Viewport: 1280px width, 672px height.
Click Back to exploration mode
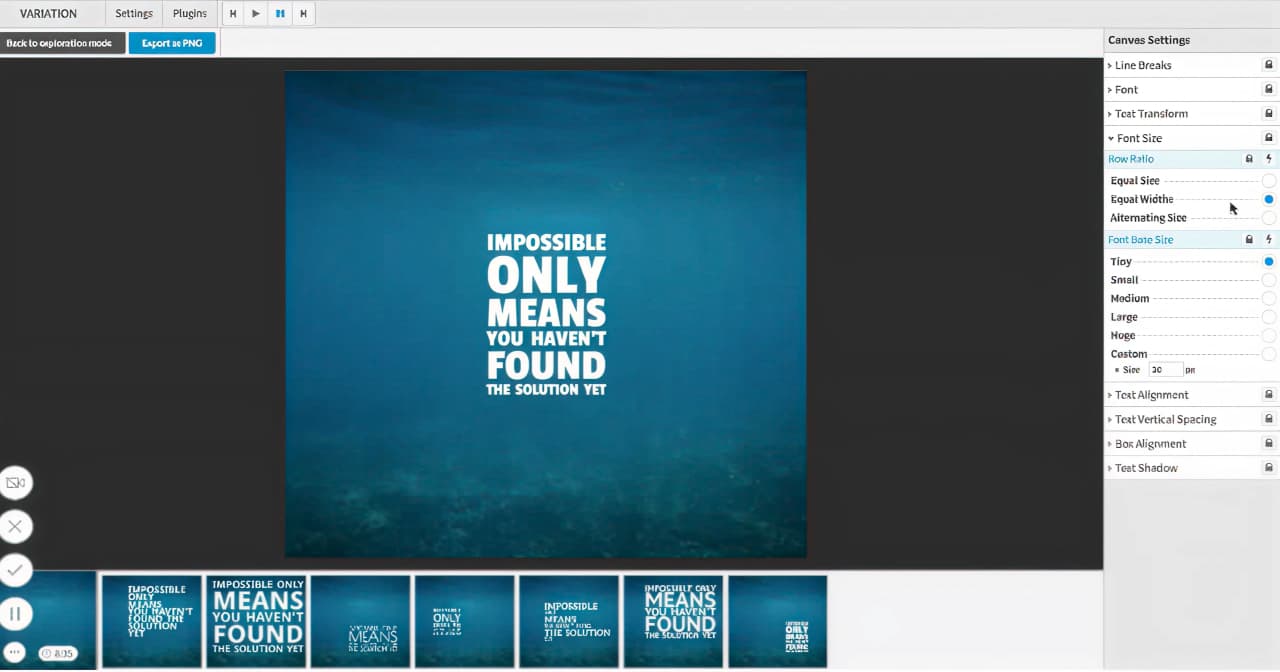click(x=62, y=44)
